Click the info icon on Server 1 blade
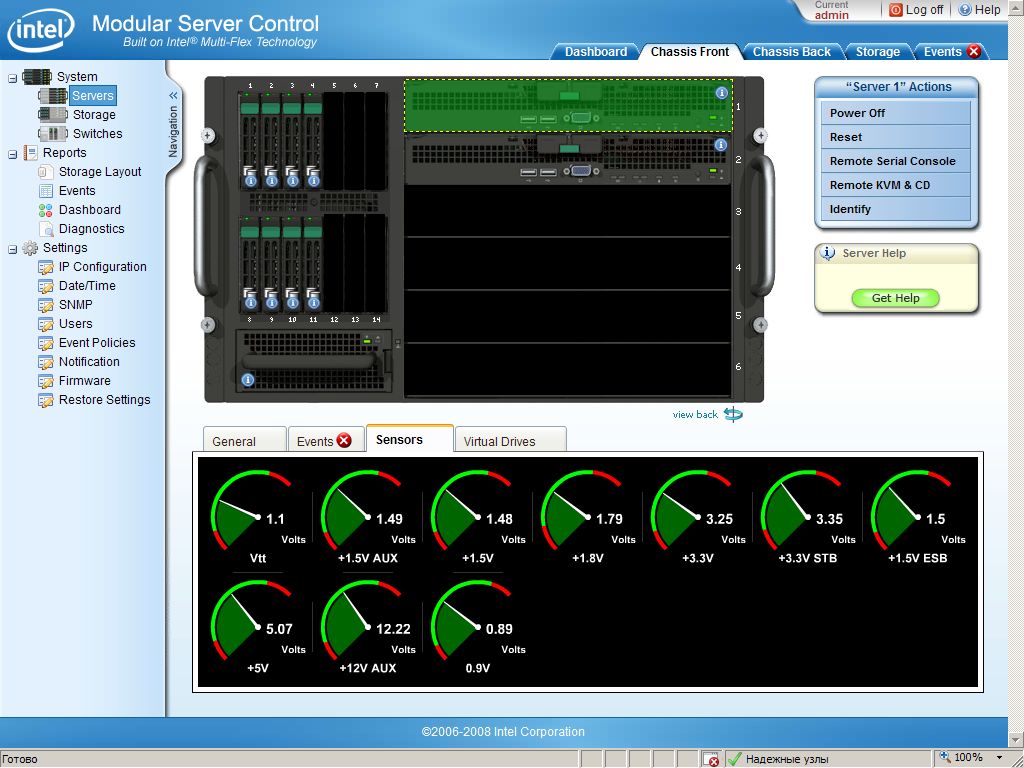1024x768 pixels. pos(721,93)
